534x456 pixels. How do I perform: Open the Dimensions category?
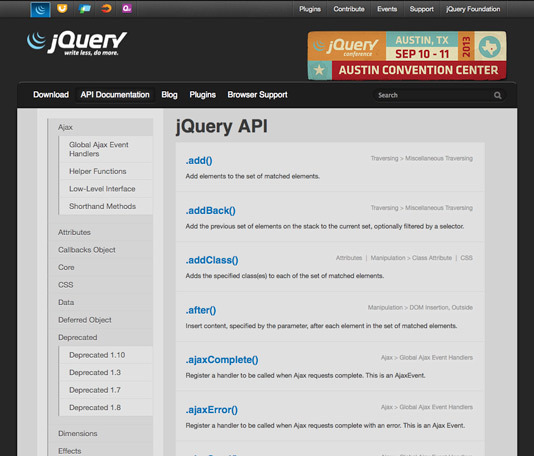point(78,434)
